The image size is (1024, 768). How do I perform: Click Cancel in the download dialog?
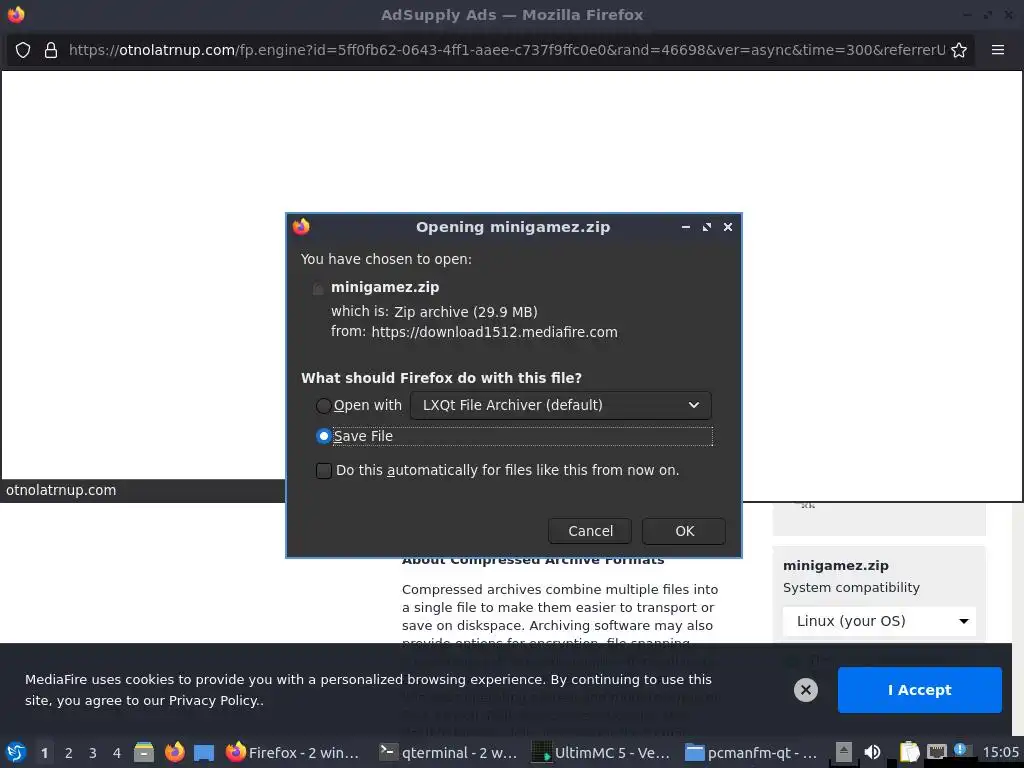[x=590, y=531]
